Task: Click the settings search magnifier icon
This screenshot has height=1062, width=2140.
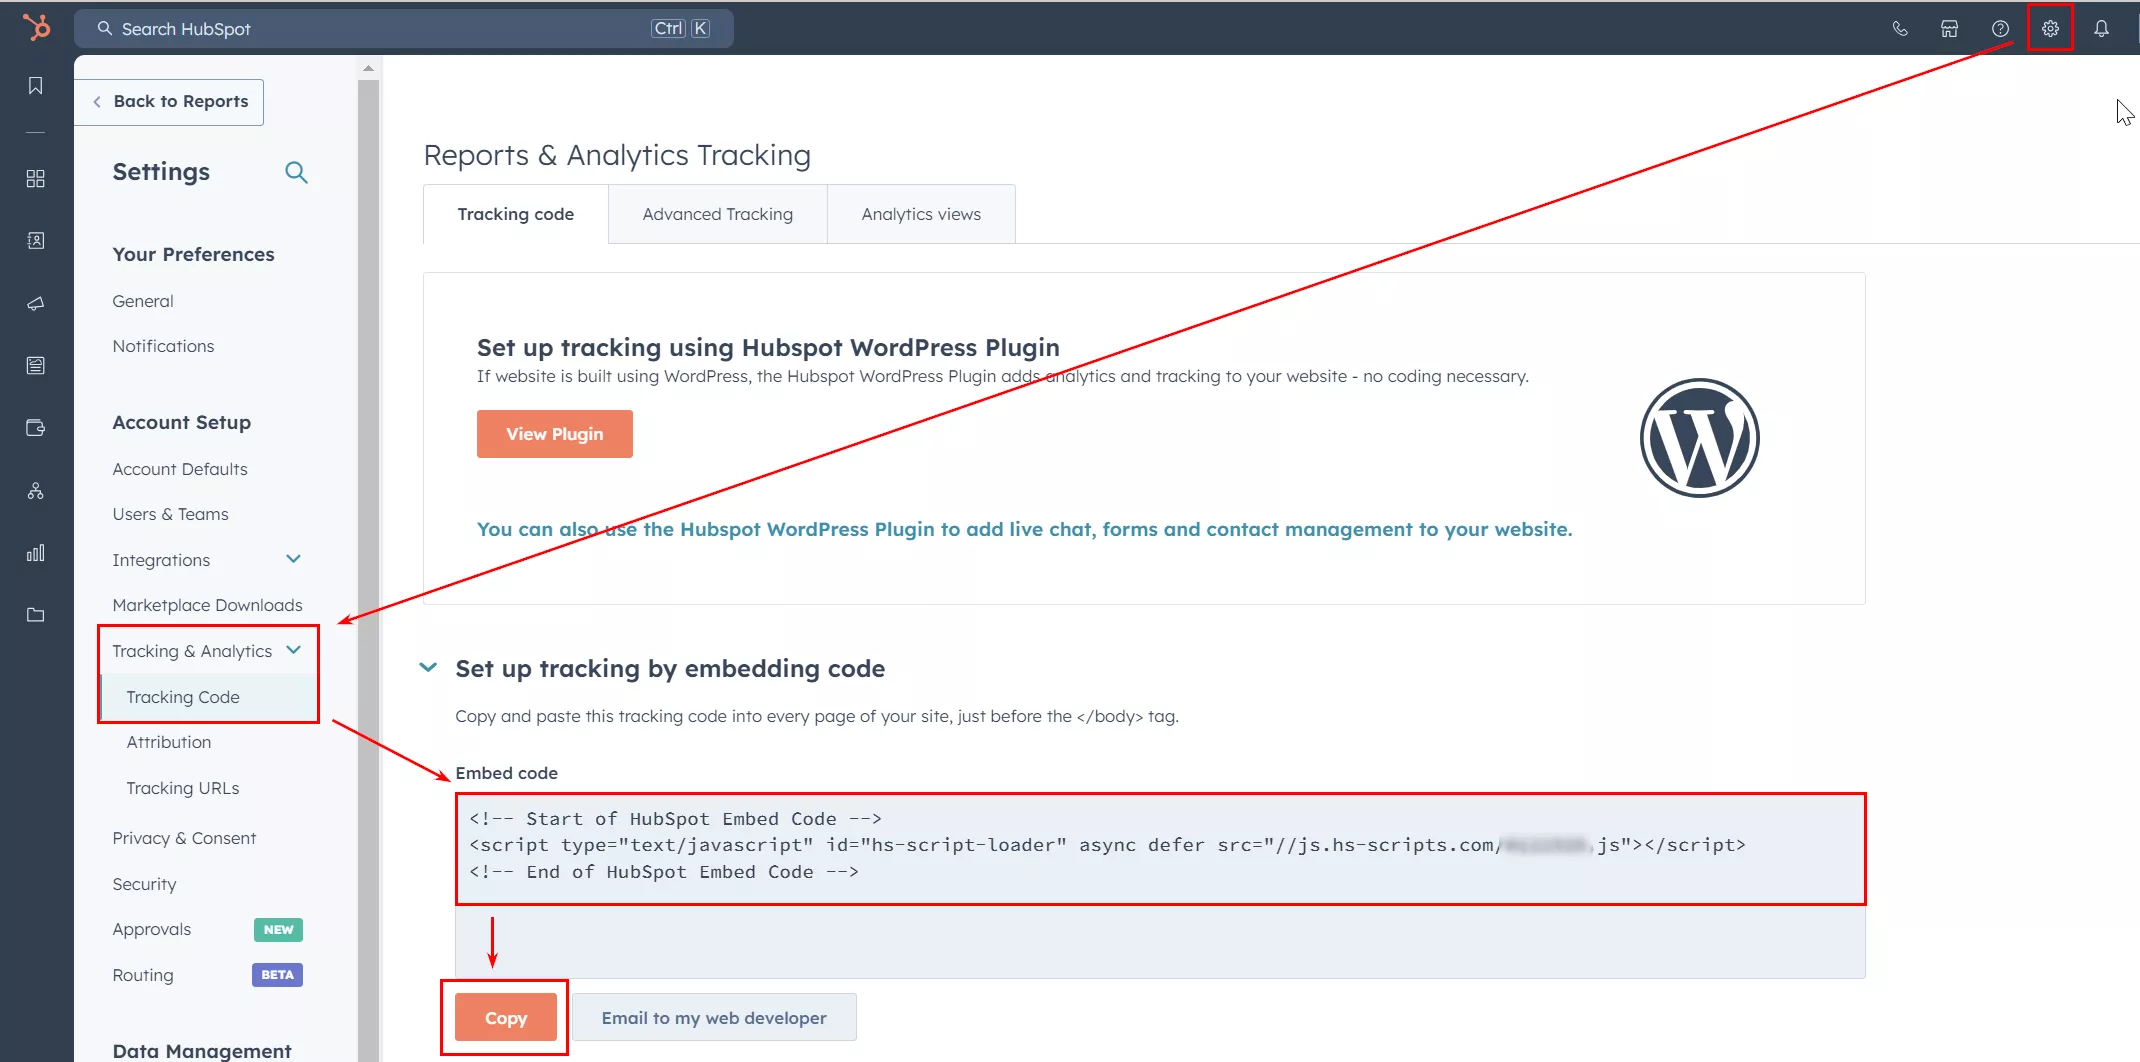Action: pyautogui.click(x=296, y=172)
